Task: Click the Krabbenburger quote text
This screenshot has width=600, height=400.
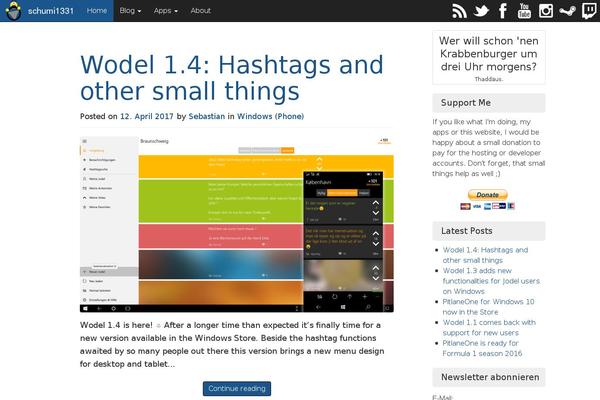Action: coord(489,54)
